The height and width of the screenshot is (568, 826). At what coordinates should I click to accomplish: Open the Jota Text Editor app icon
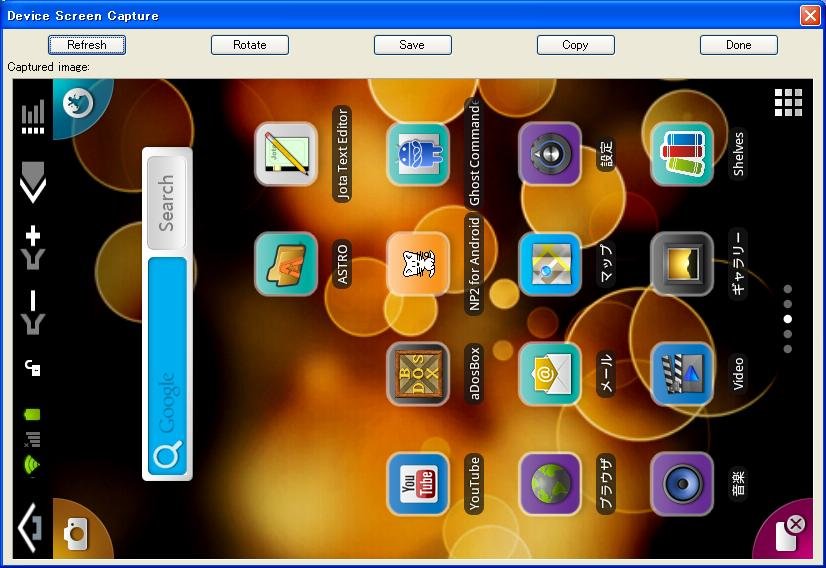pyautogui.click(x=286, y=154)
